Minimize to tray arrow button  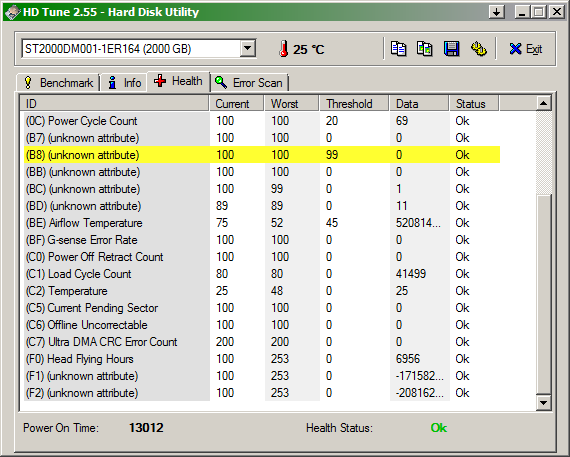tap(497, 12)
